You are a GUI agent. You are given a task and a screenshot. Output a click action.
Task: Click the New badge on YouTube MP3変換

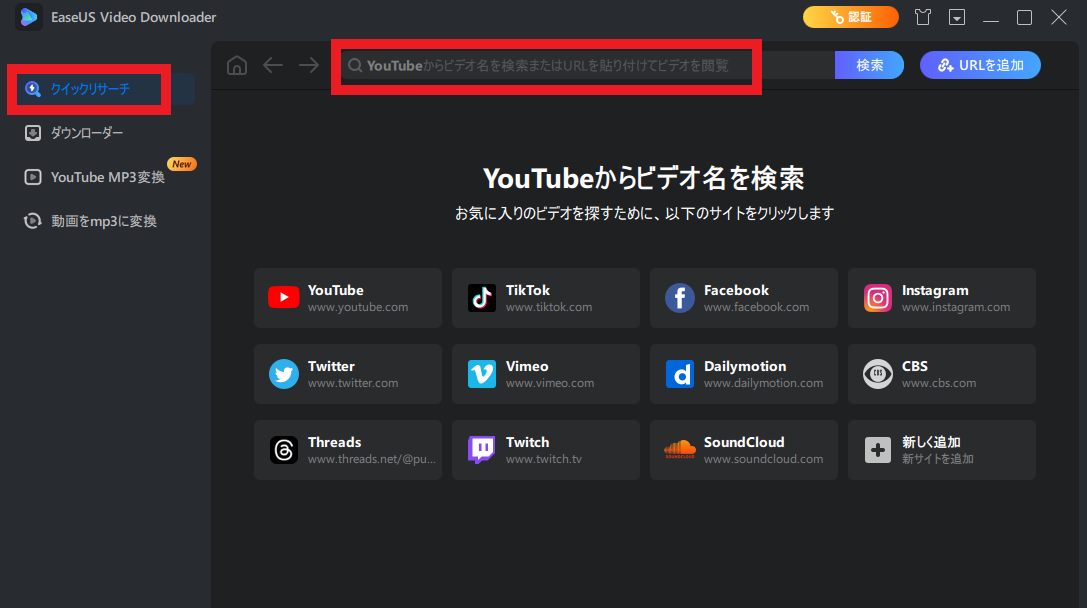pyautogui.click(x=182, y=164)
